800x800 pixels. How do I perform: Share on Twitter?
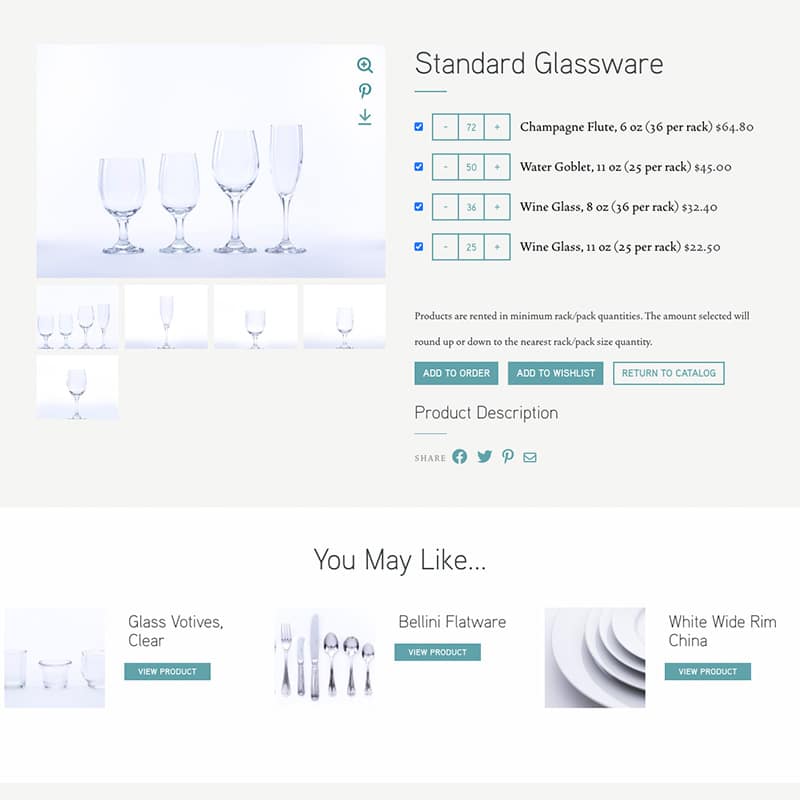click(484, 456)
